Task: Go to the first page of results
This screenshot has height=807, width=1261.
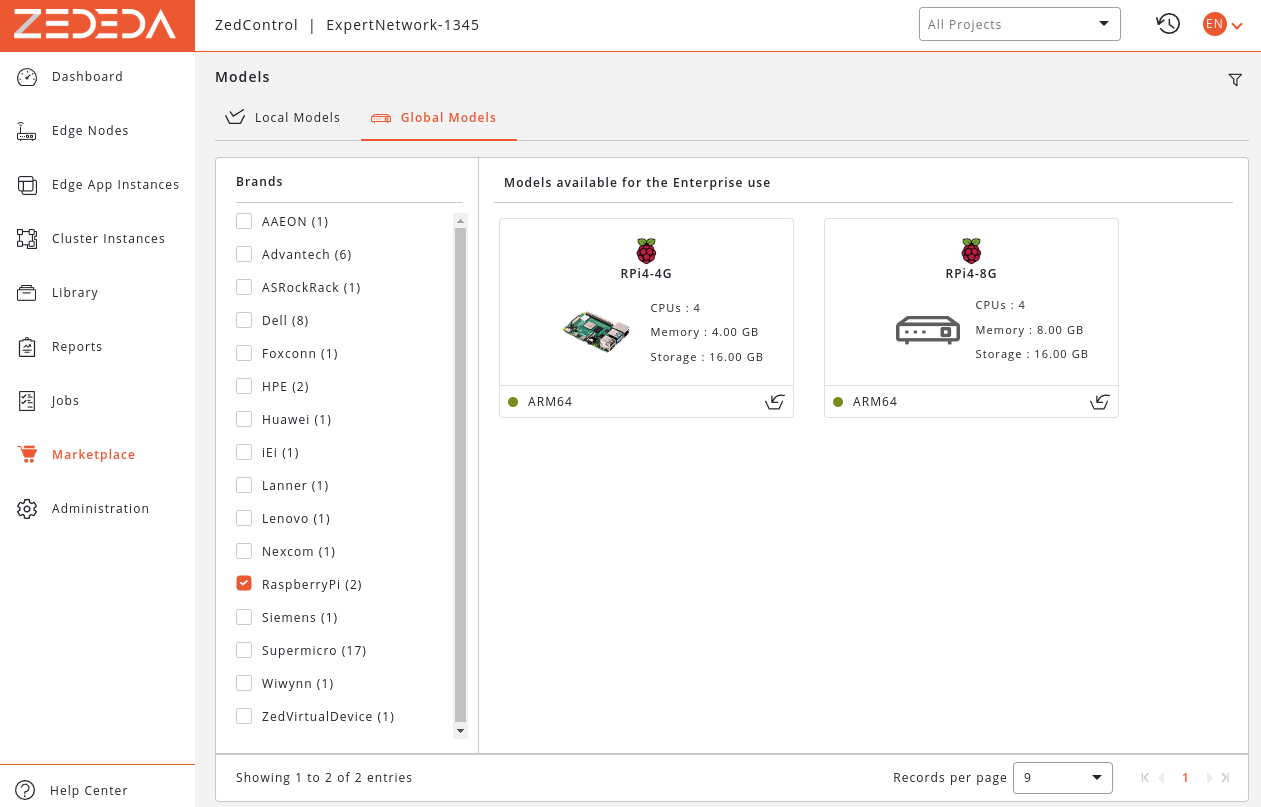Action: [1145, 778]
